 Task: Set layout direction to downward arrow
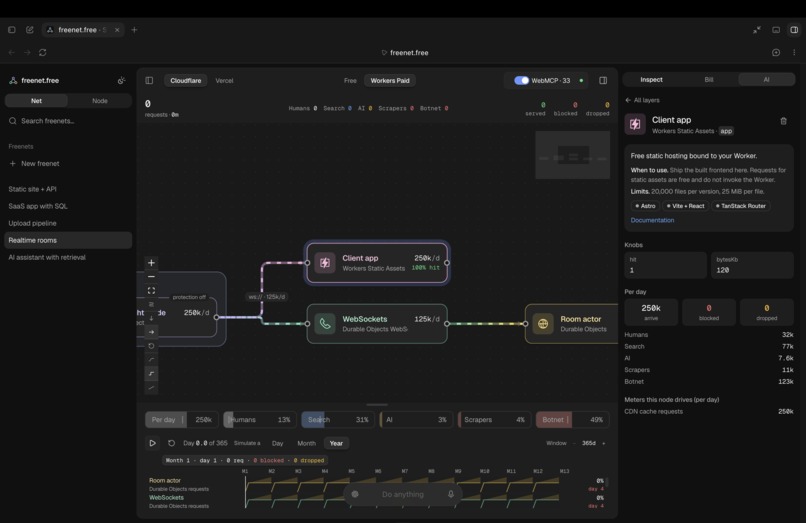pos(151,318)
